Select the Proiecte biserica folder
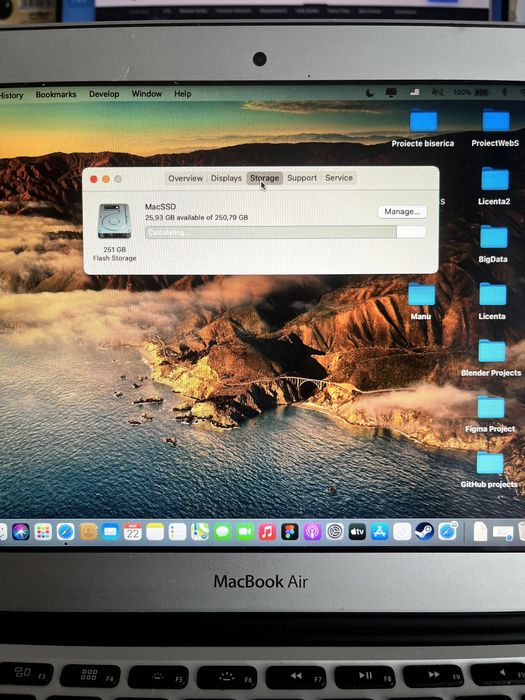525x700 pixels. pyautogui.click(x=423, y=129)
